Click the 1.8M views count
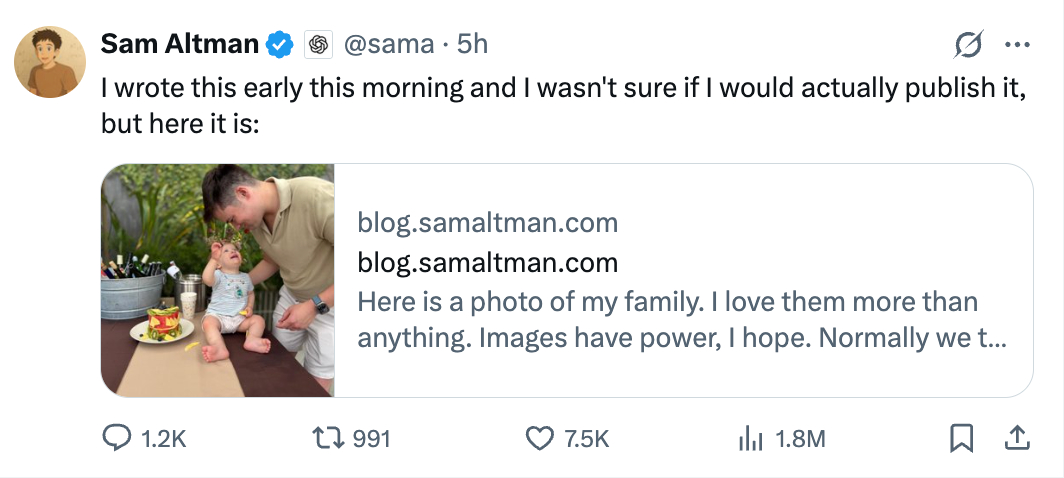Screen dimensions: 1064x478 click(800, 438)
